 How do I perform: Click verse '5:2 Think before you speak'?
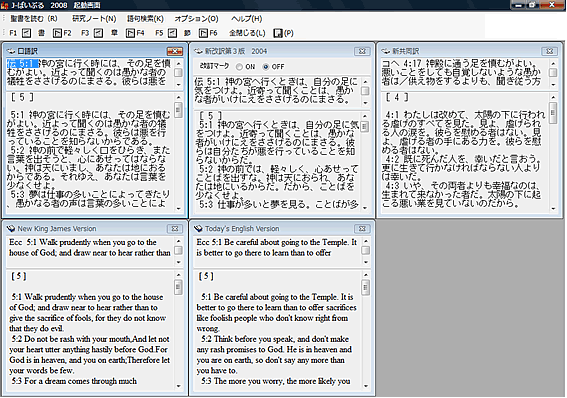point(275,339)
